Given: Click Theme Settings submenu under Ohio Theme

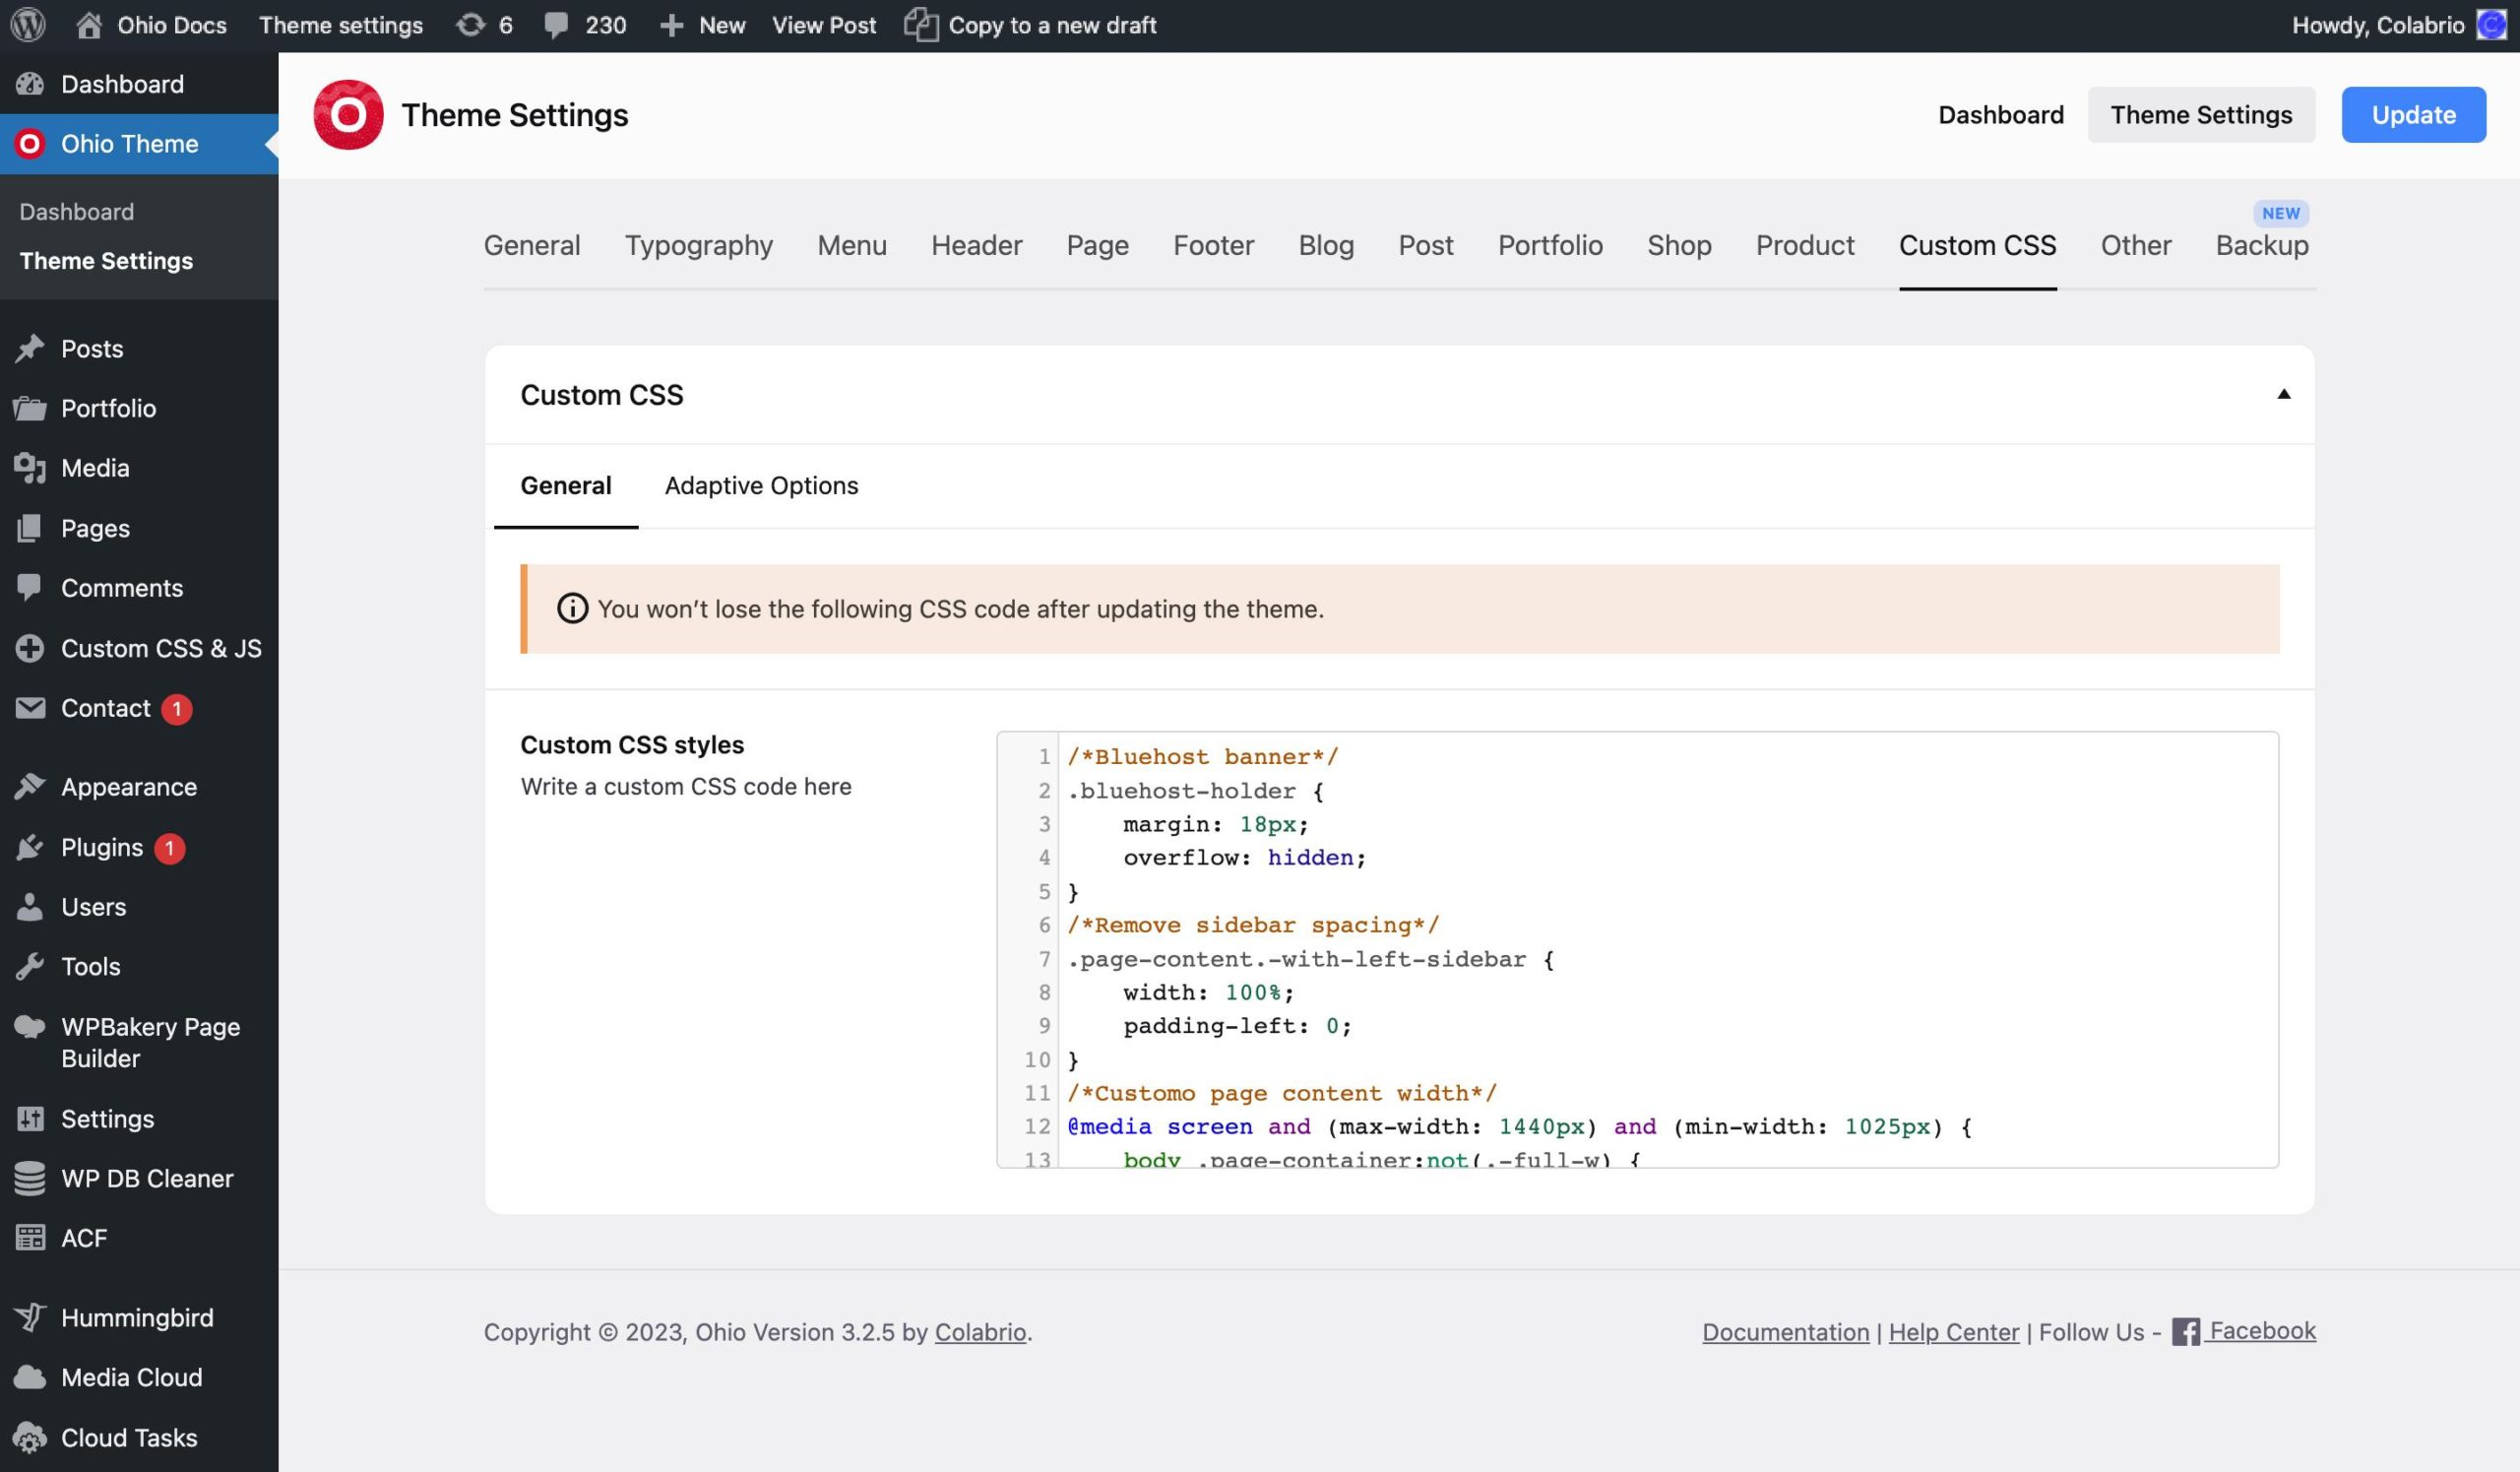Looking at the screenshot, I should pyautogui.click(x=106, y=261).
